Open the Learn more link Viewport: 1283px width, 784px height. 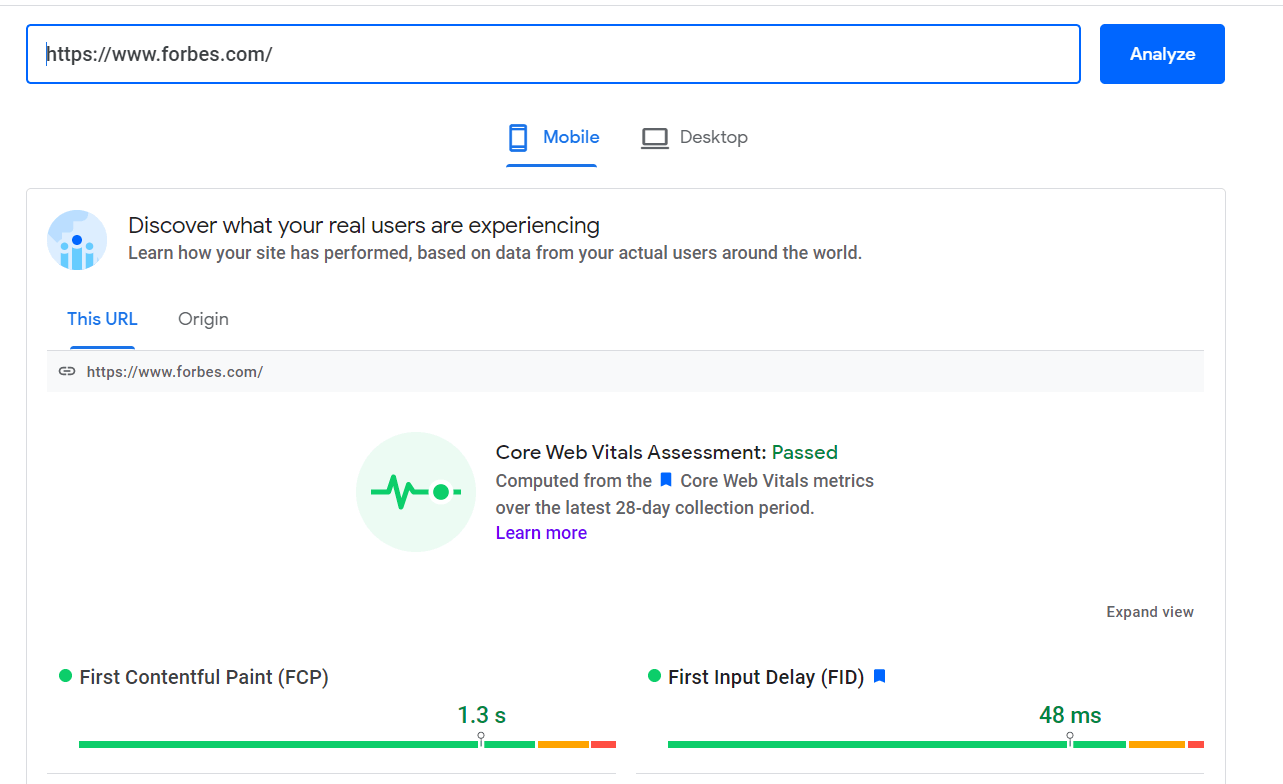(541, 533)
